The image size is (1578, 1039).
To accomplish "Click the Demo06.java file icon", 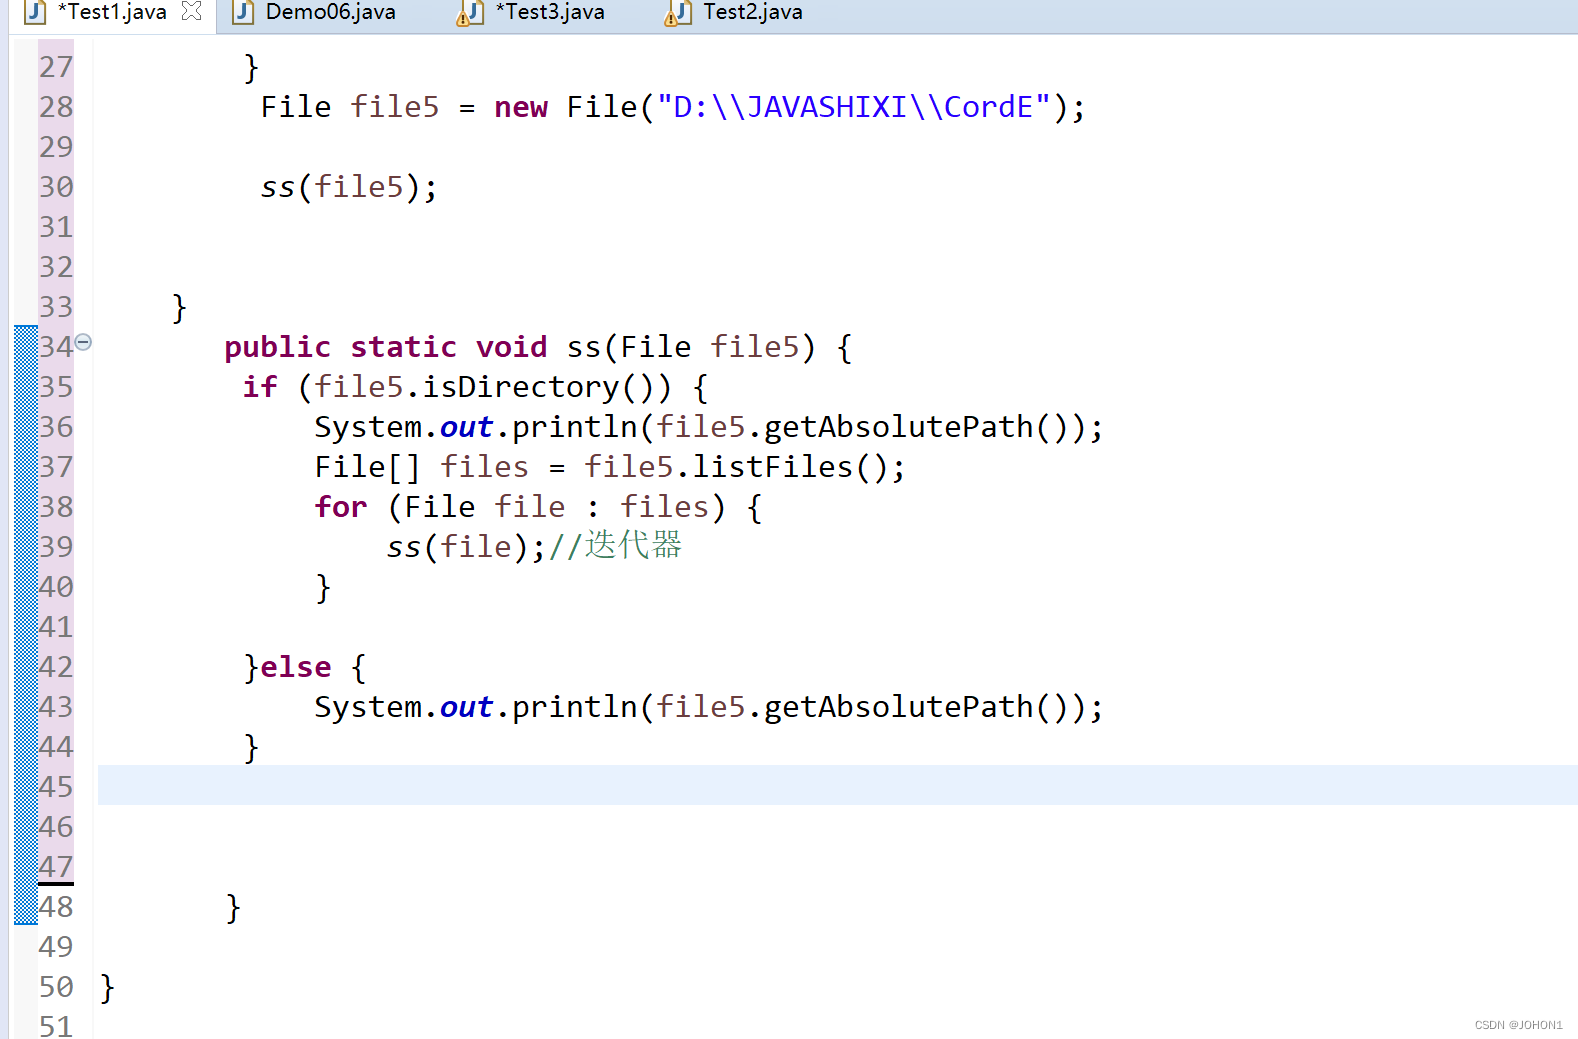I will click(243, 12).
